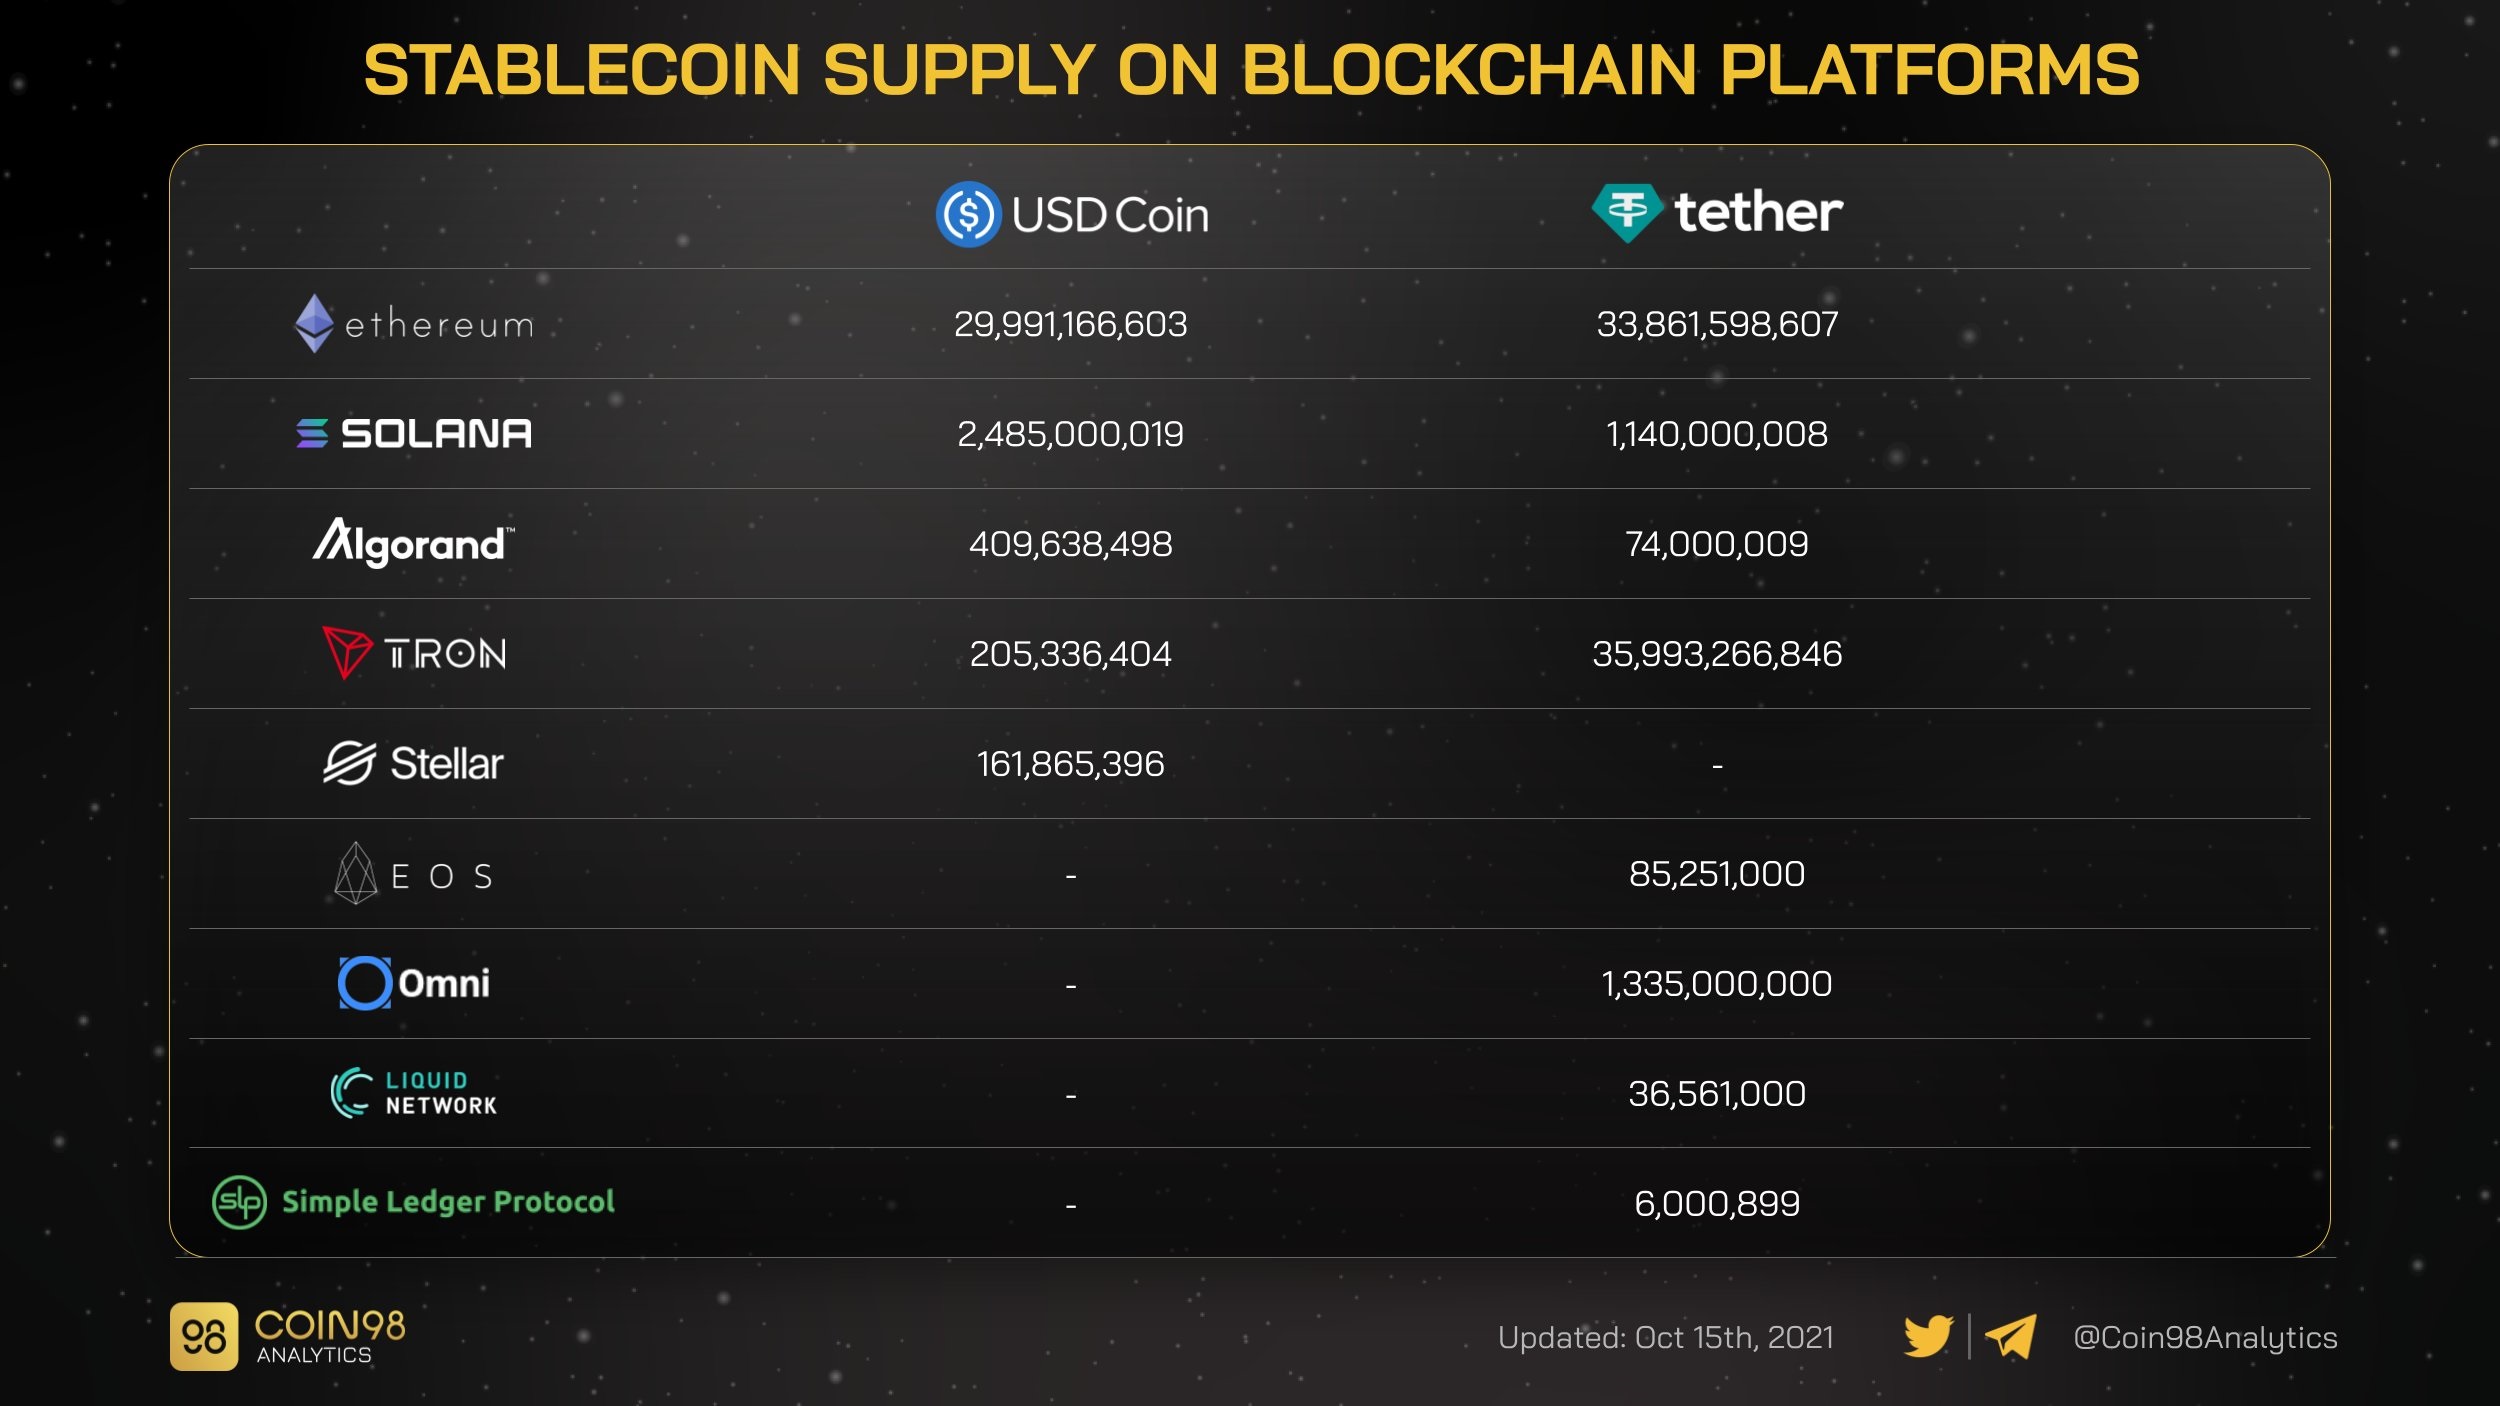Open the Twitter bird icon
Image resolution: width=2500 pixels, height=1406 pixels.
pos(1928,1336)
